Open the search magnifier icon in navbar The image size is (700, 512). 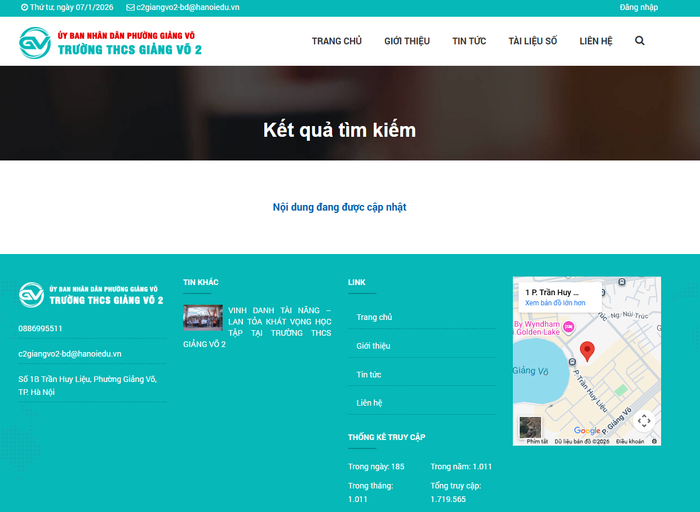639,41
